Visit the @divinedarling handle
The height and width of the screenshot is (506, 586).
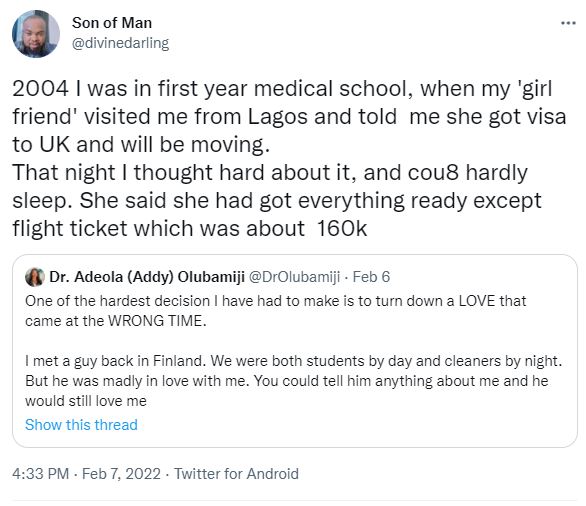click(x=120, y=43)
